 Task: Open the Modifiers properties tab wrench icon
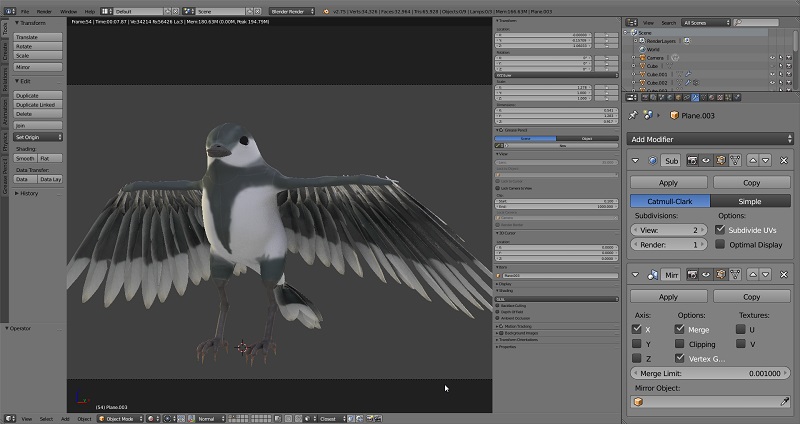click(695, 97)
